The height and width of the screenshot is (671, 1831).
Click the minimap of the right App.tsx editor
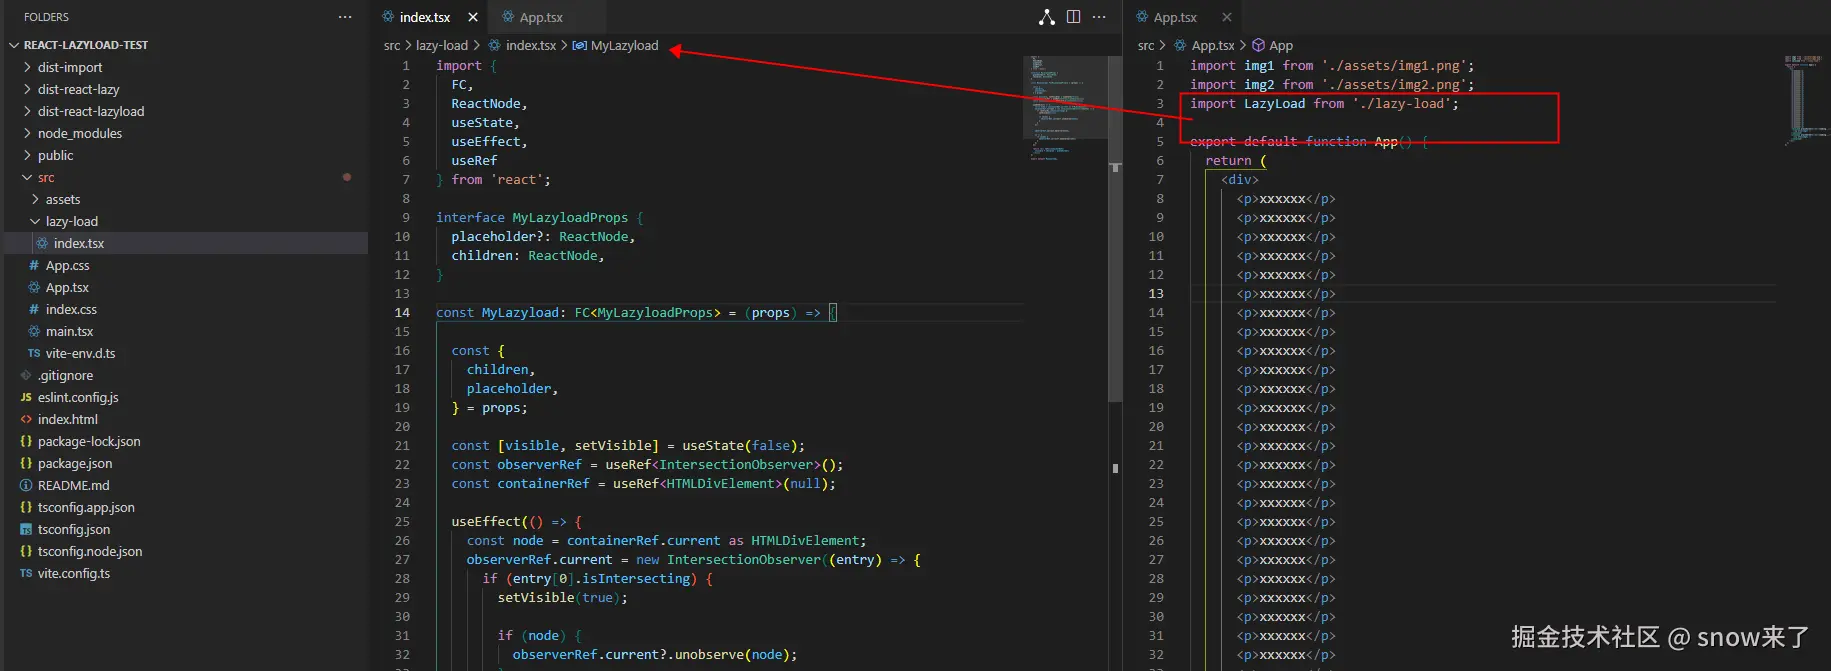(x=1804, y=100)
